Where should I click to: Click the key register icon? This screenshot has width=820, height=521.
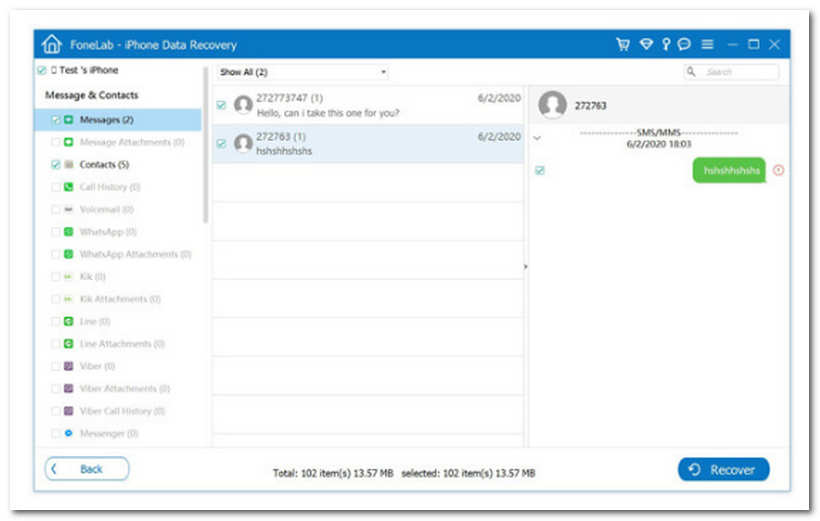pyautogui.click(x=666, y=44)
